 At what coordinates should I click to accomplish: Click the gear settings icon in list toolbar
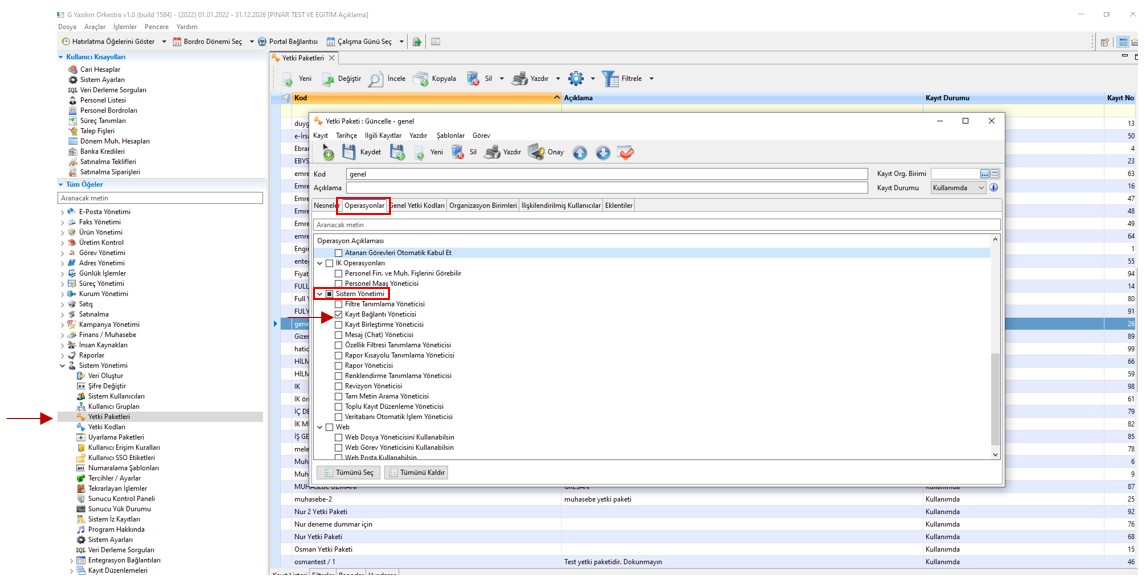tap(576, 79)
